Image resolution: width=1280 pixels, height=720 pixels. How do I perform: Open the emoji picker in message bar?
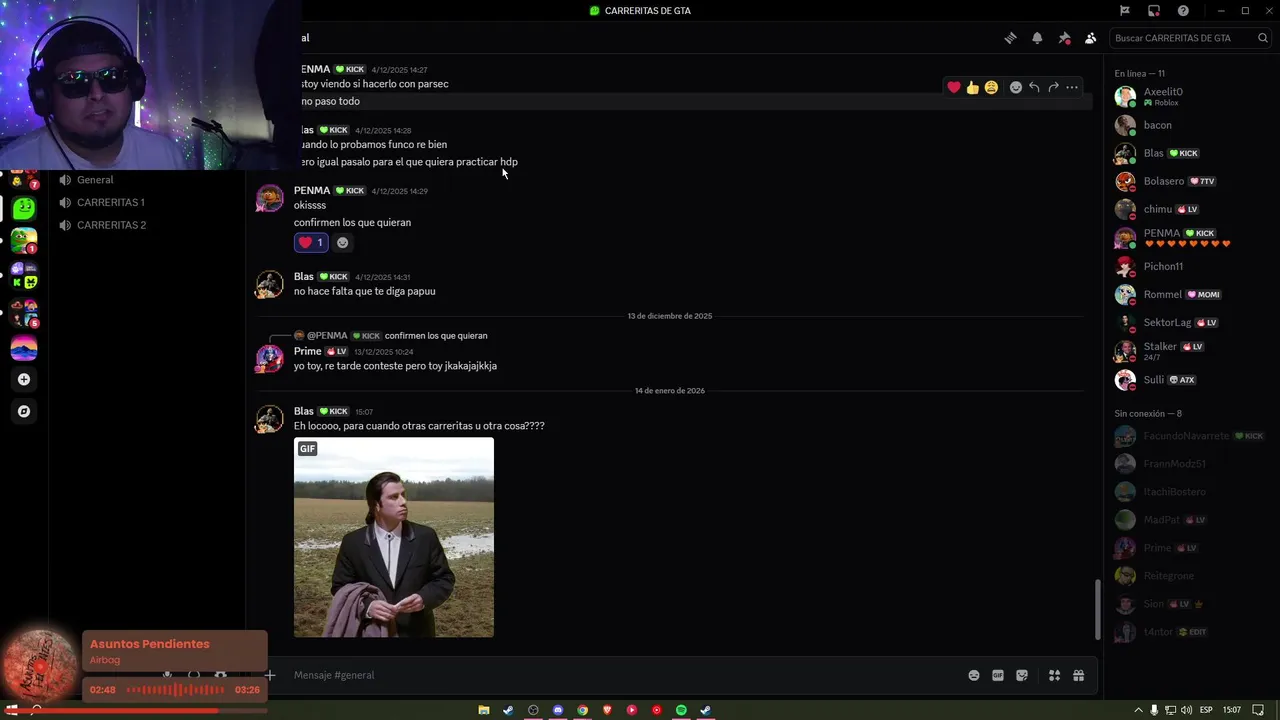point(974,675)
